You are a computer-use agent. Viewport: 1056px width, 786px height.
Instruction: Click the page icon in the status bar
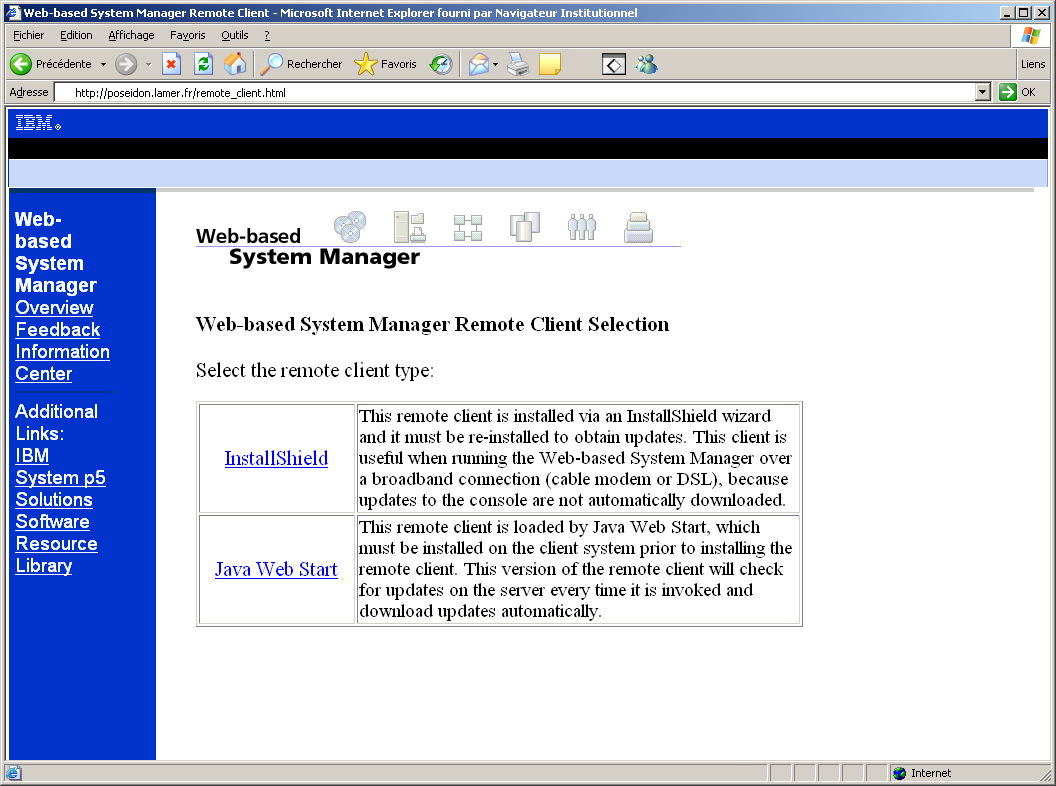[x=13, y=773]
